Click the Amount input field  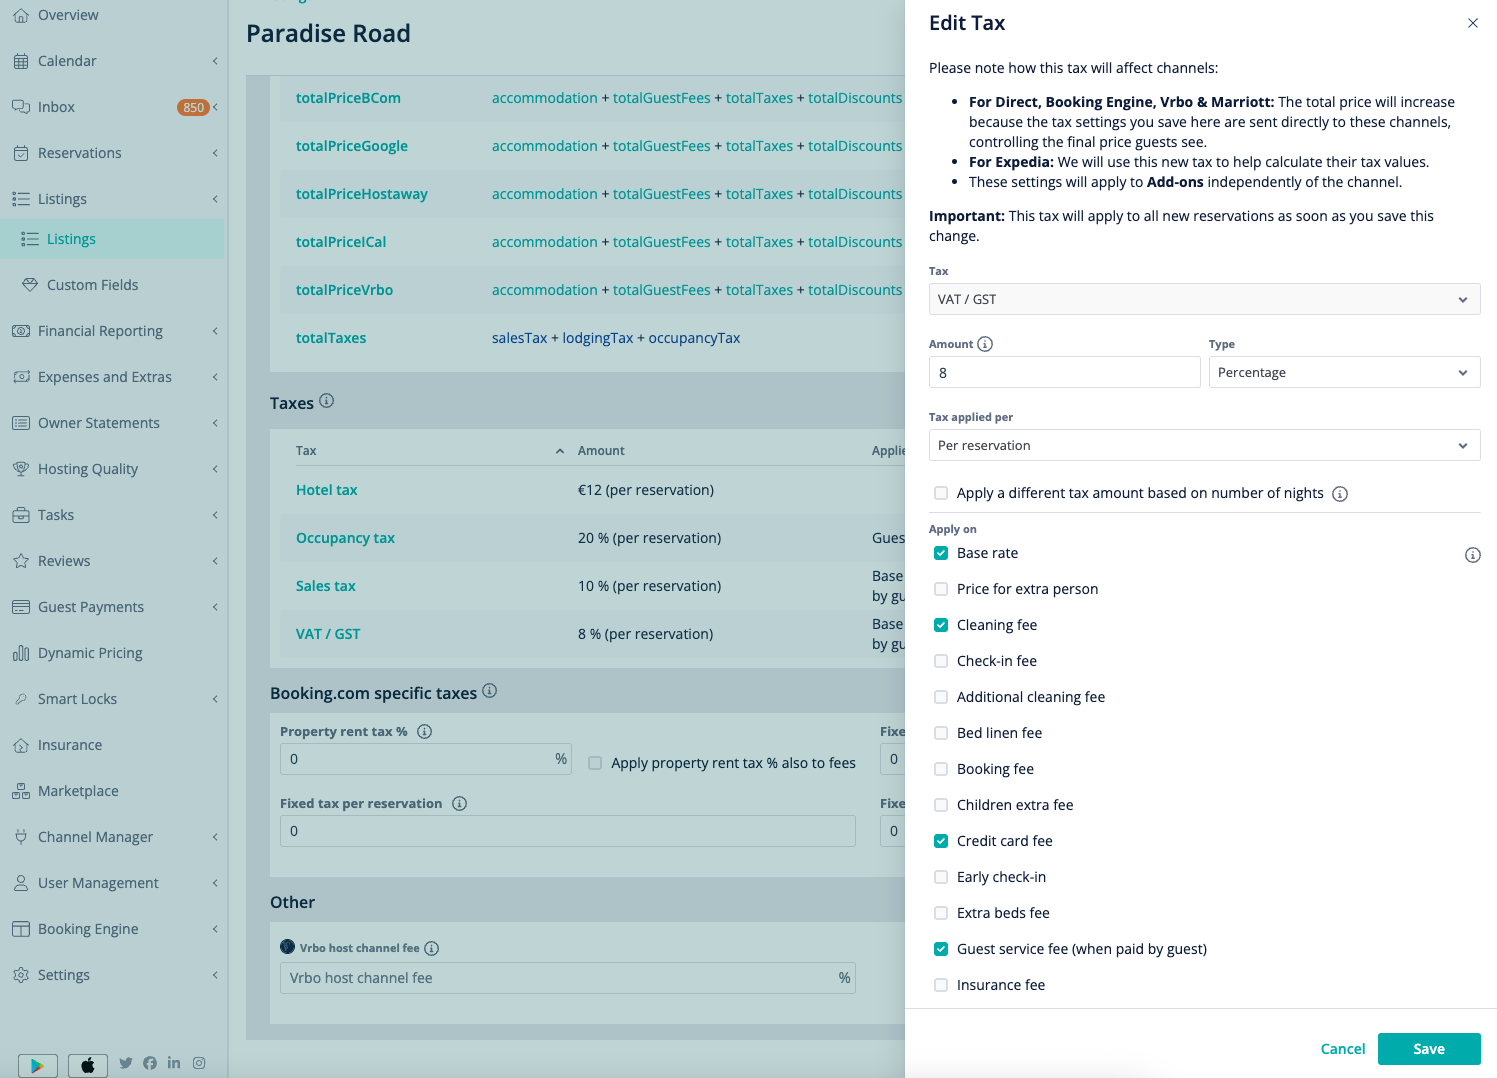pos(1064,372)
